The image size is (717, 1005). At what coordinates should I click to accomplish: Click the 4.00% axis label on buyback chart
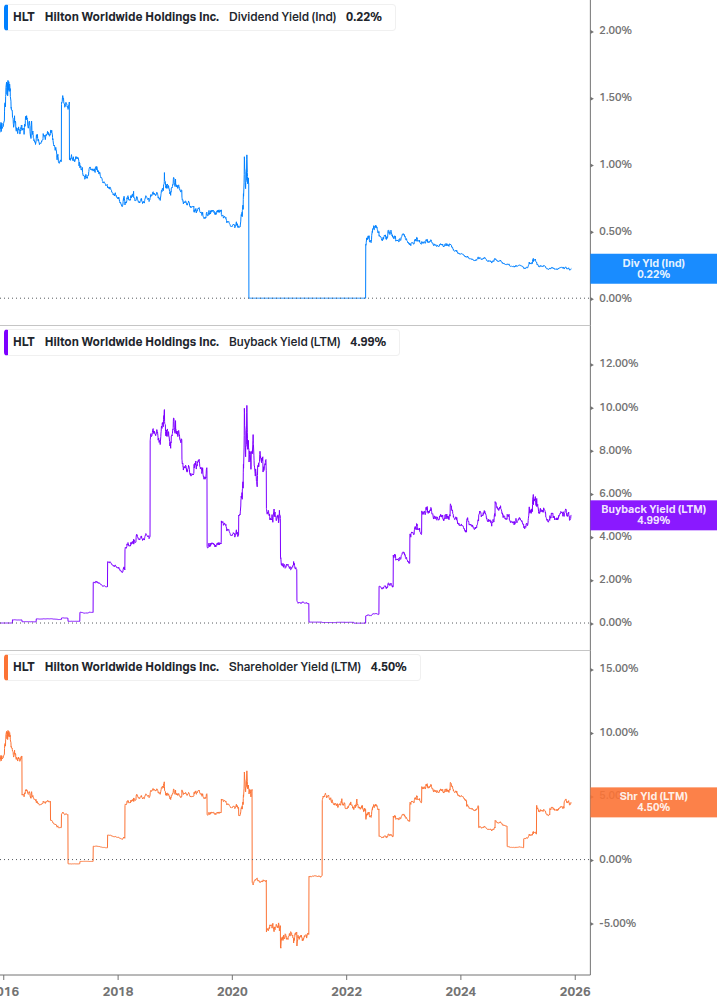pos(615,536)
